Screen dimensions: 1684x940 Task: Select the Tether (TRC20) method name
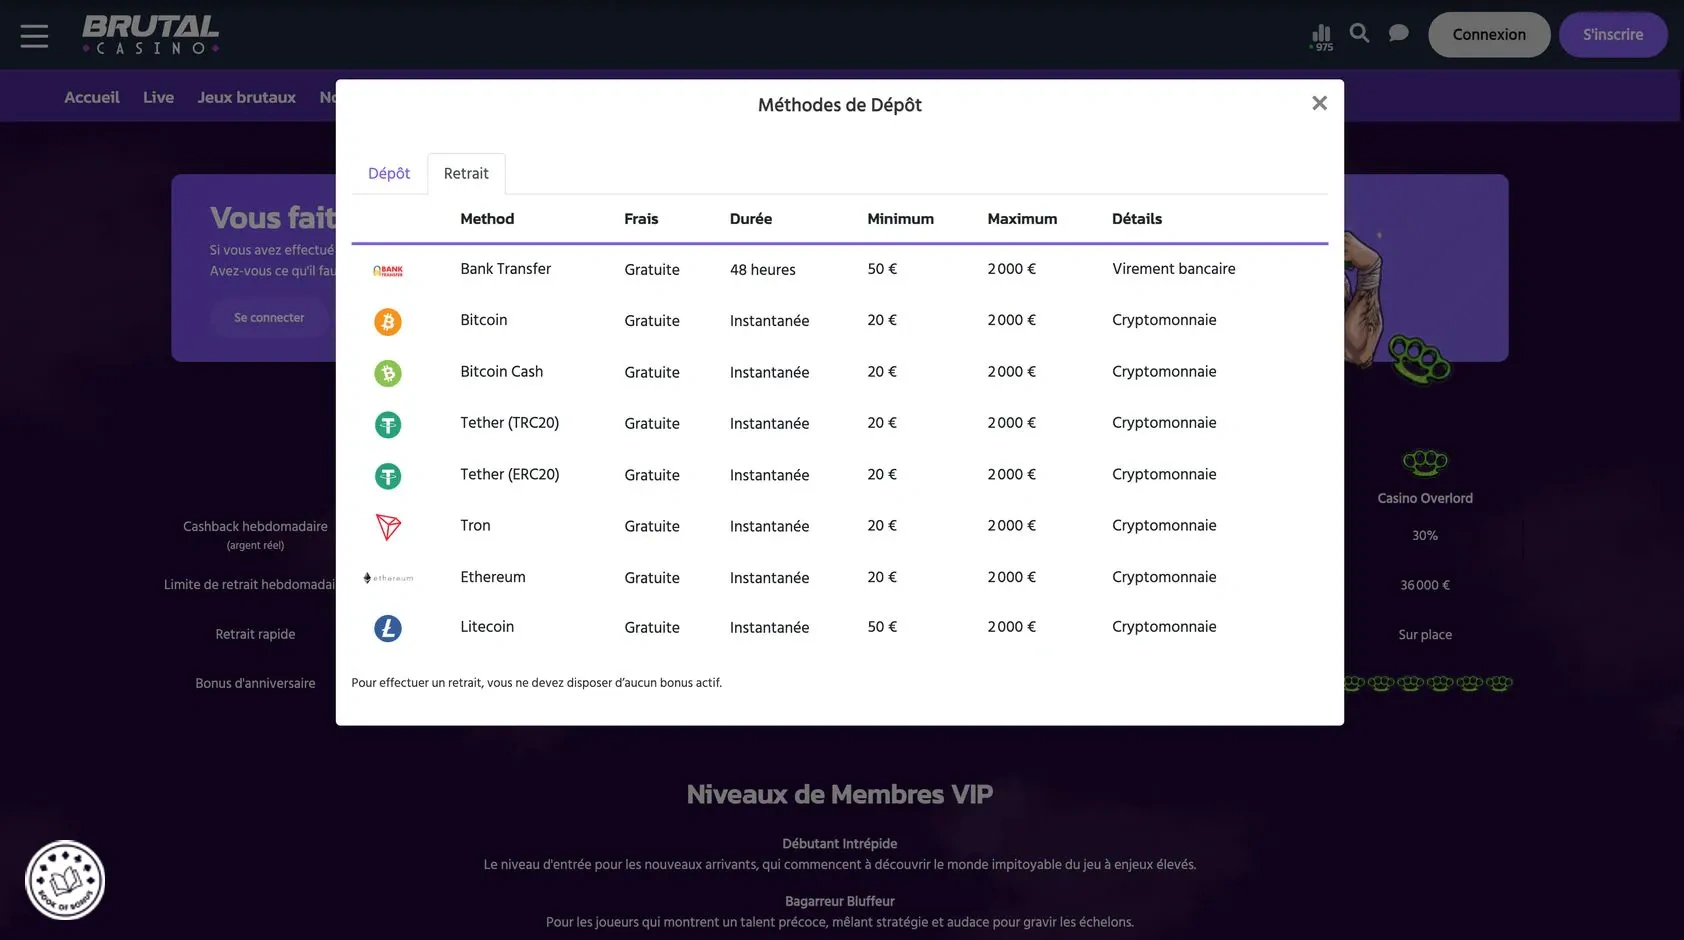[509, 422]
